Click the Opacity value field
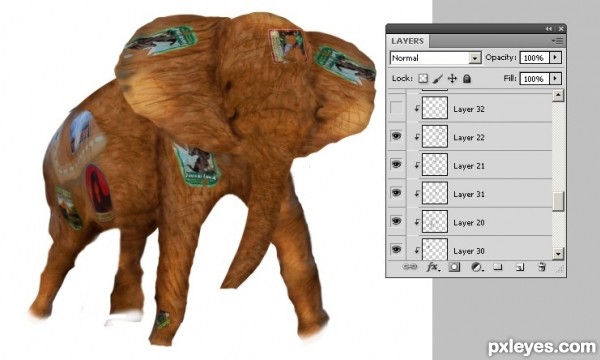The height and width of the screenshot is (360, 600). pyautogui.click(x=534, y=58)
